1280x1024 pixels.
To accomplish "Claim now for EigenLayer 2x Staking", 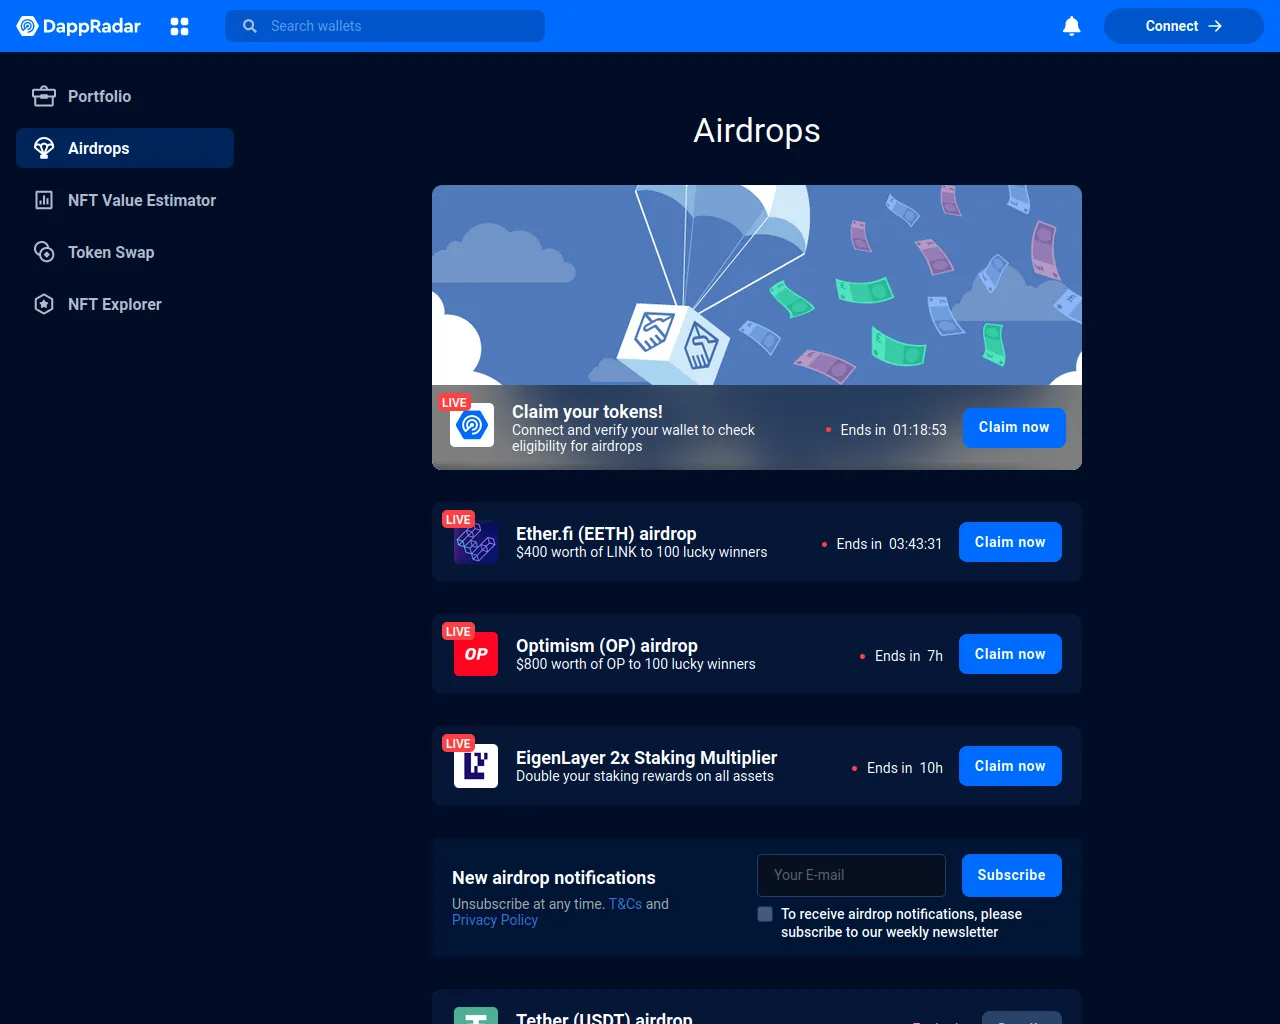I will point(1010,766).
